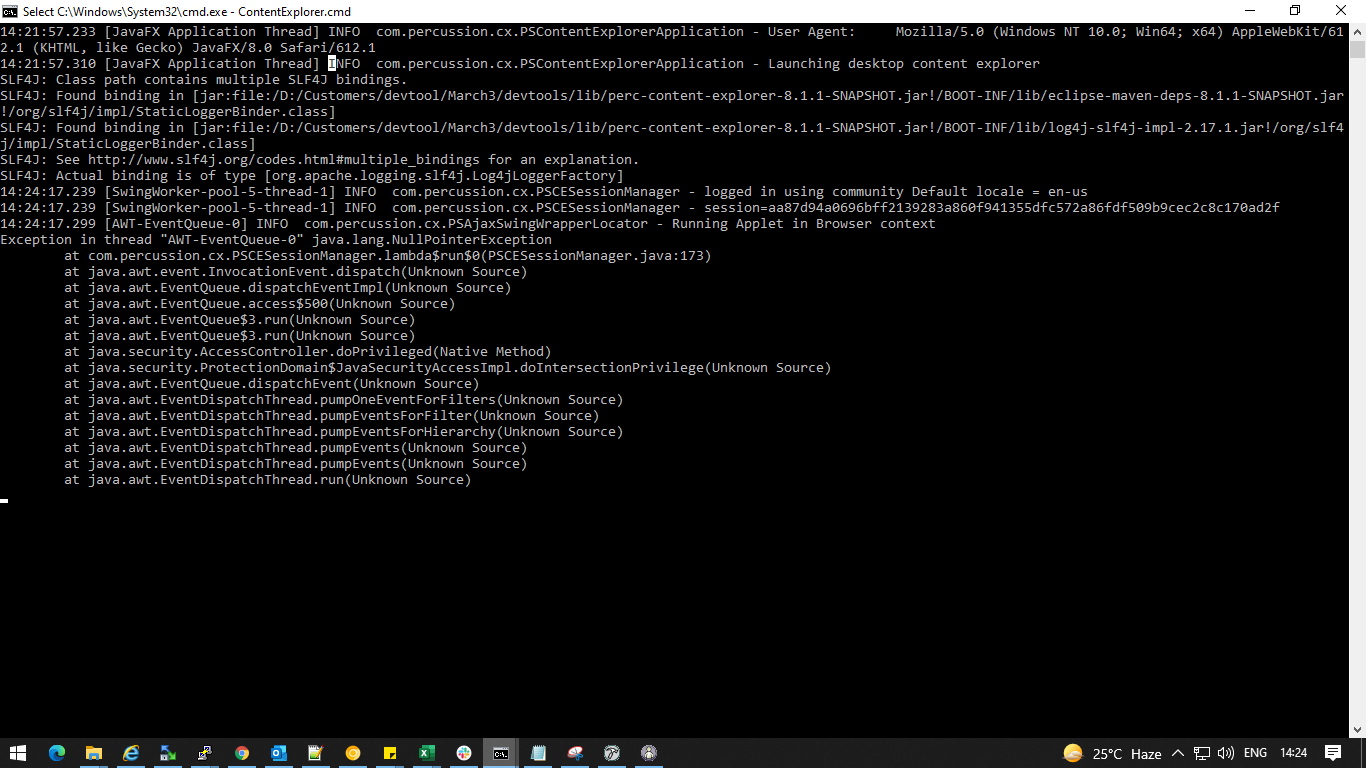Open the cmd window system menu icon
Screen dimensions: 1366x768
[11, 11]
